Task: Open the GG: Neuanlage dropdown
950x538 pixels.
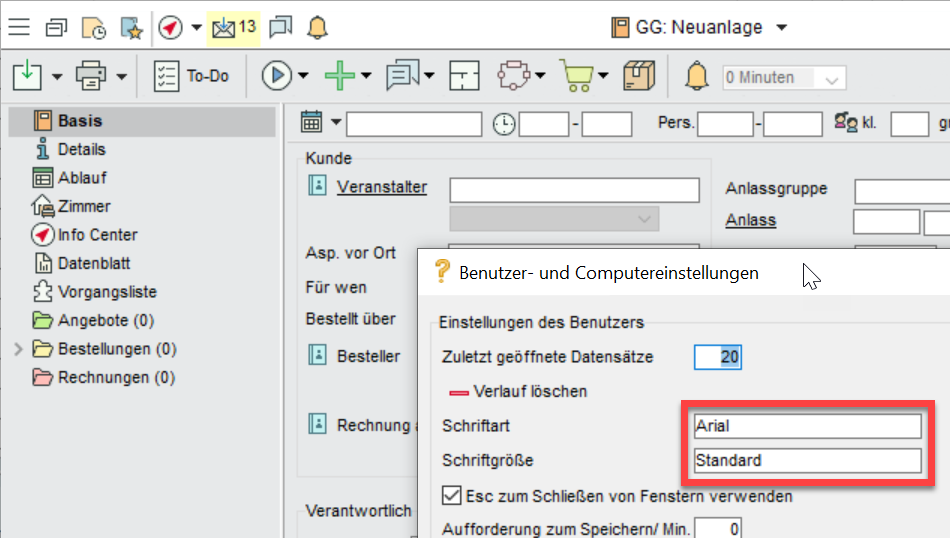Action: pos(782,27)
